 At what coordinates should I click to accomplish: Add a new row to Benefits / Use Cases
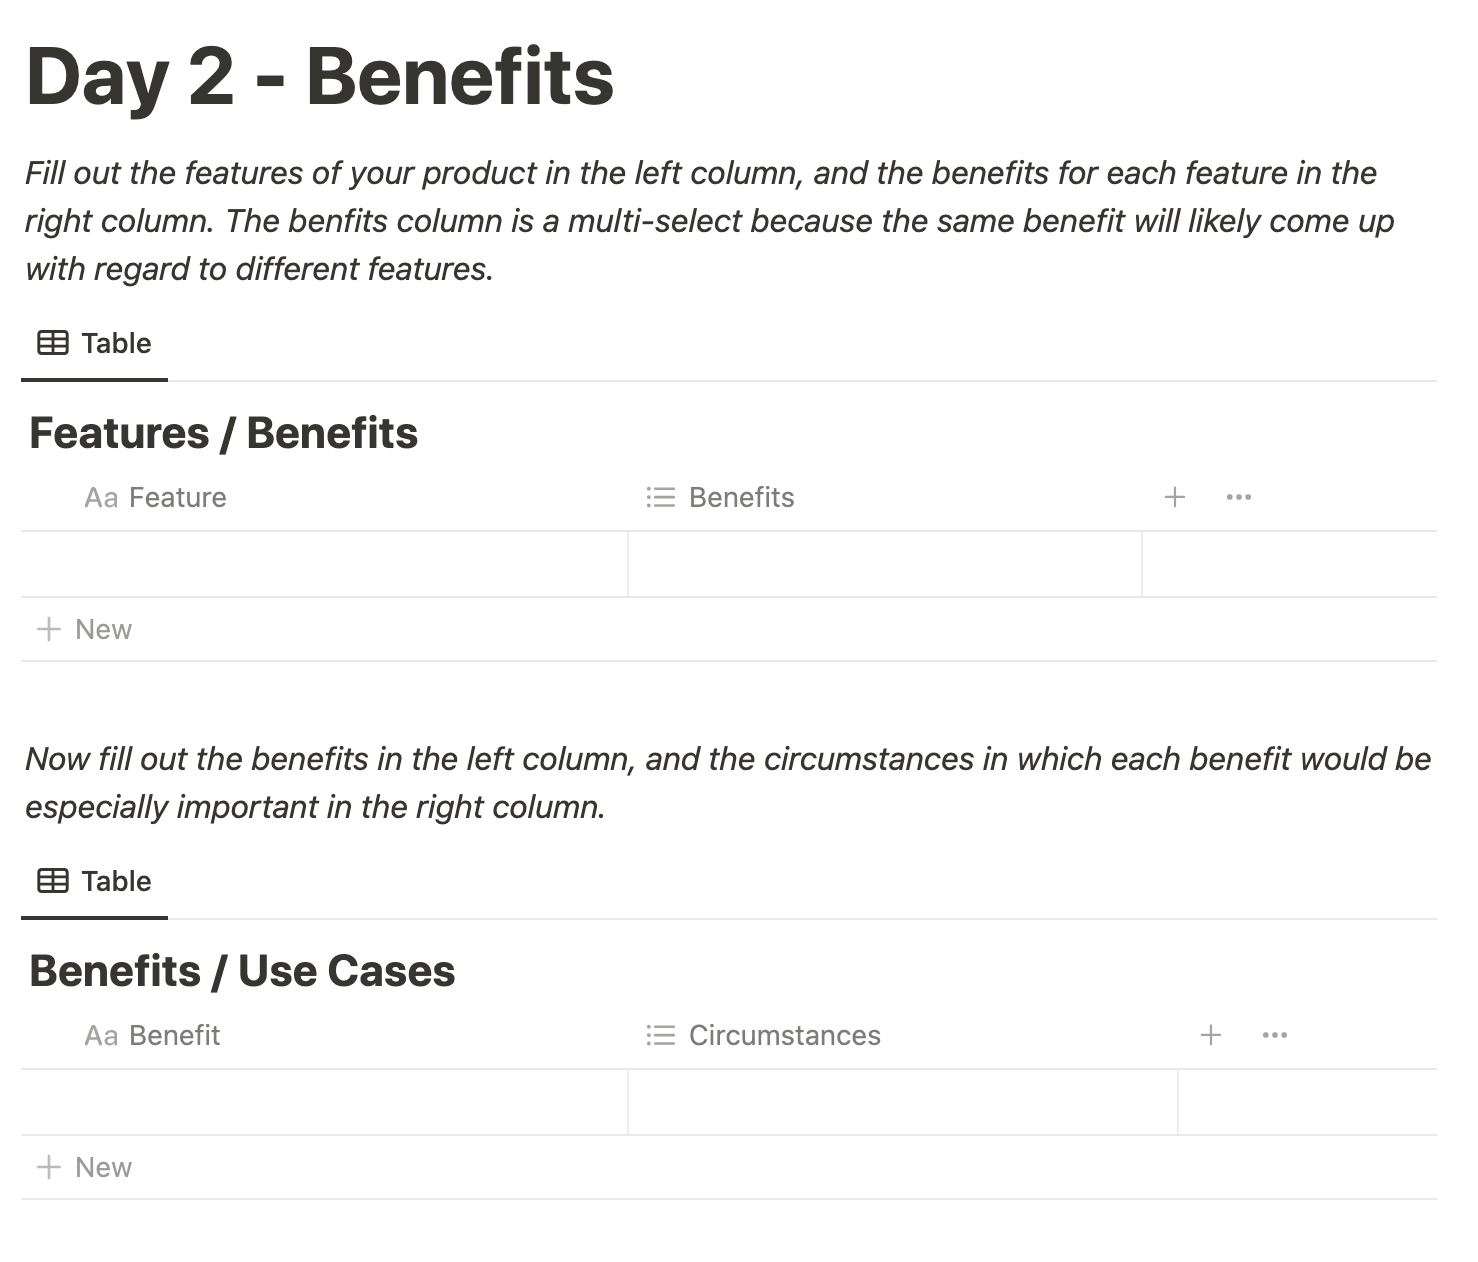pyautogui.click(x=84, y=1167)
